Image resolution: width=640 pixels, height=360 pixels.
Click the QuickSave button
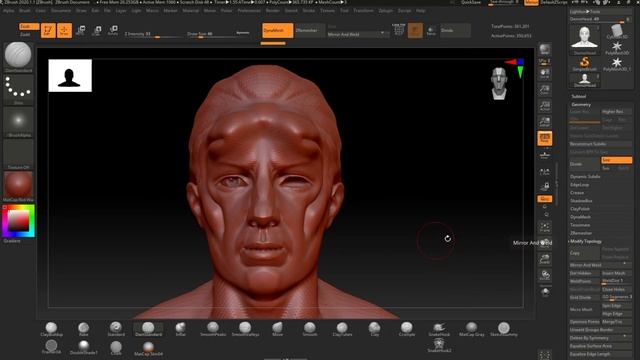471,2
